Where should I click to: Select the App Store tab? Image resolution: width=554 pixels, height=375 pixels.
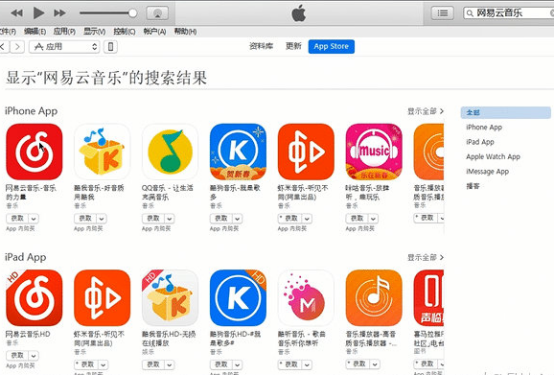331,46
